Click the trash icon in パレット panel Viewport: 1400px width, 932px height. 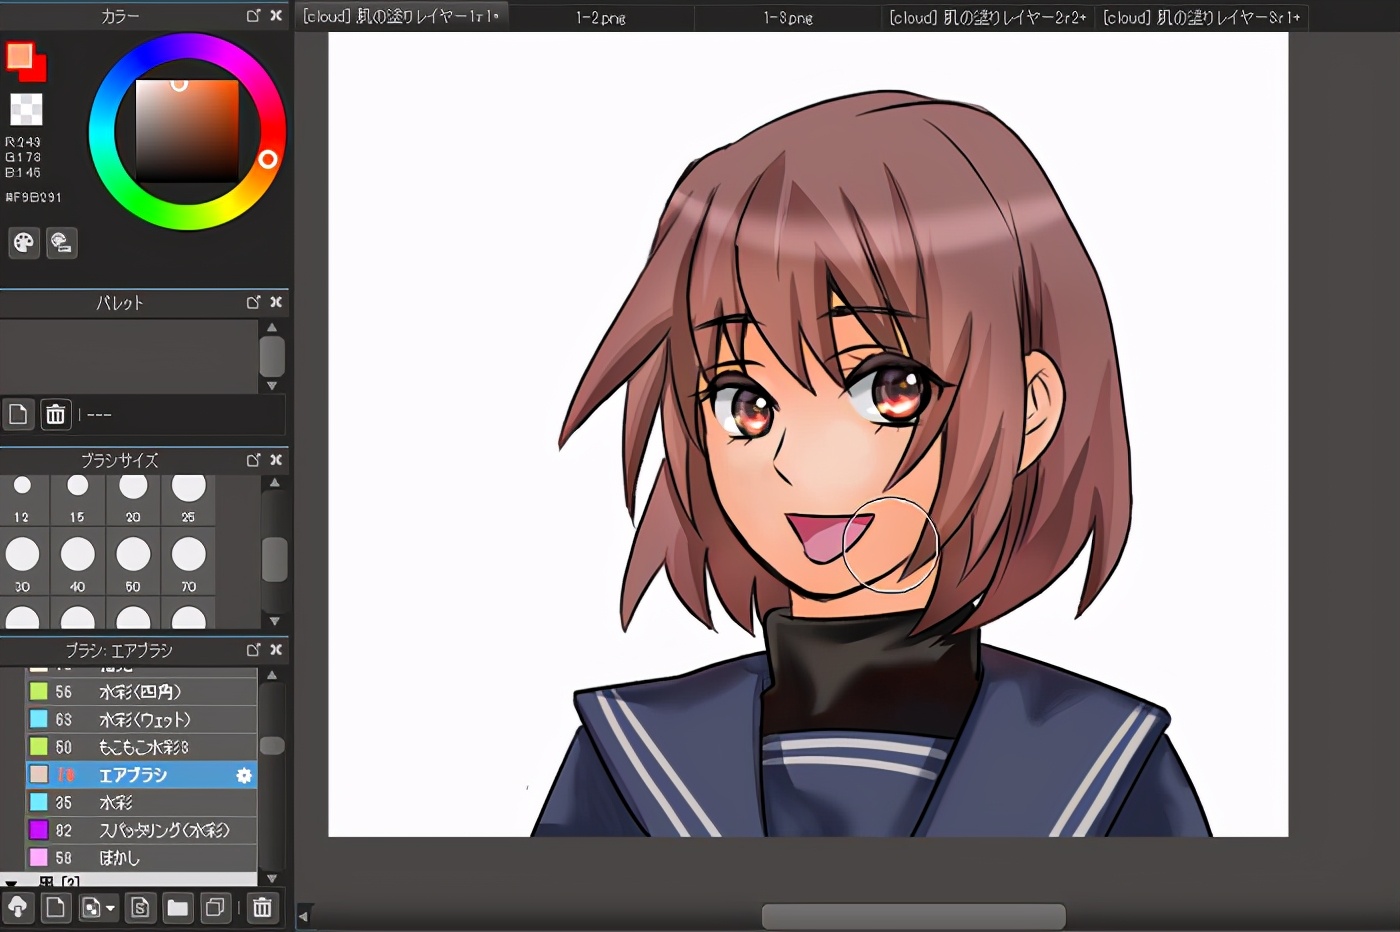56,414
